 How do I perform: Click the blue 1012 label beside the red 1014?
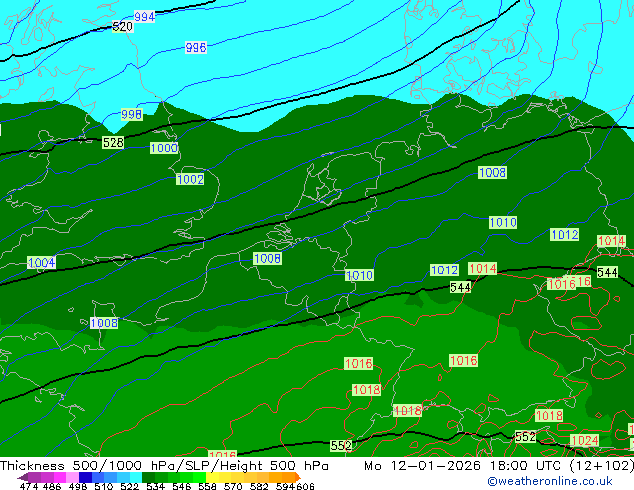pos(444,270)
